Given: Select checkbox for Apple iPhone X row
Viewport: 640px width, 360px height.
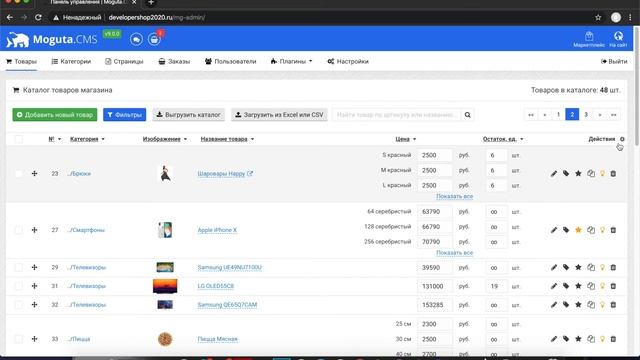Looking at the screenshot, I should (x=19, y=230).
